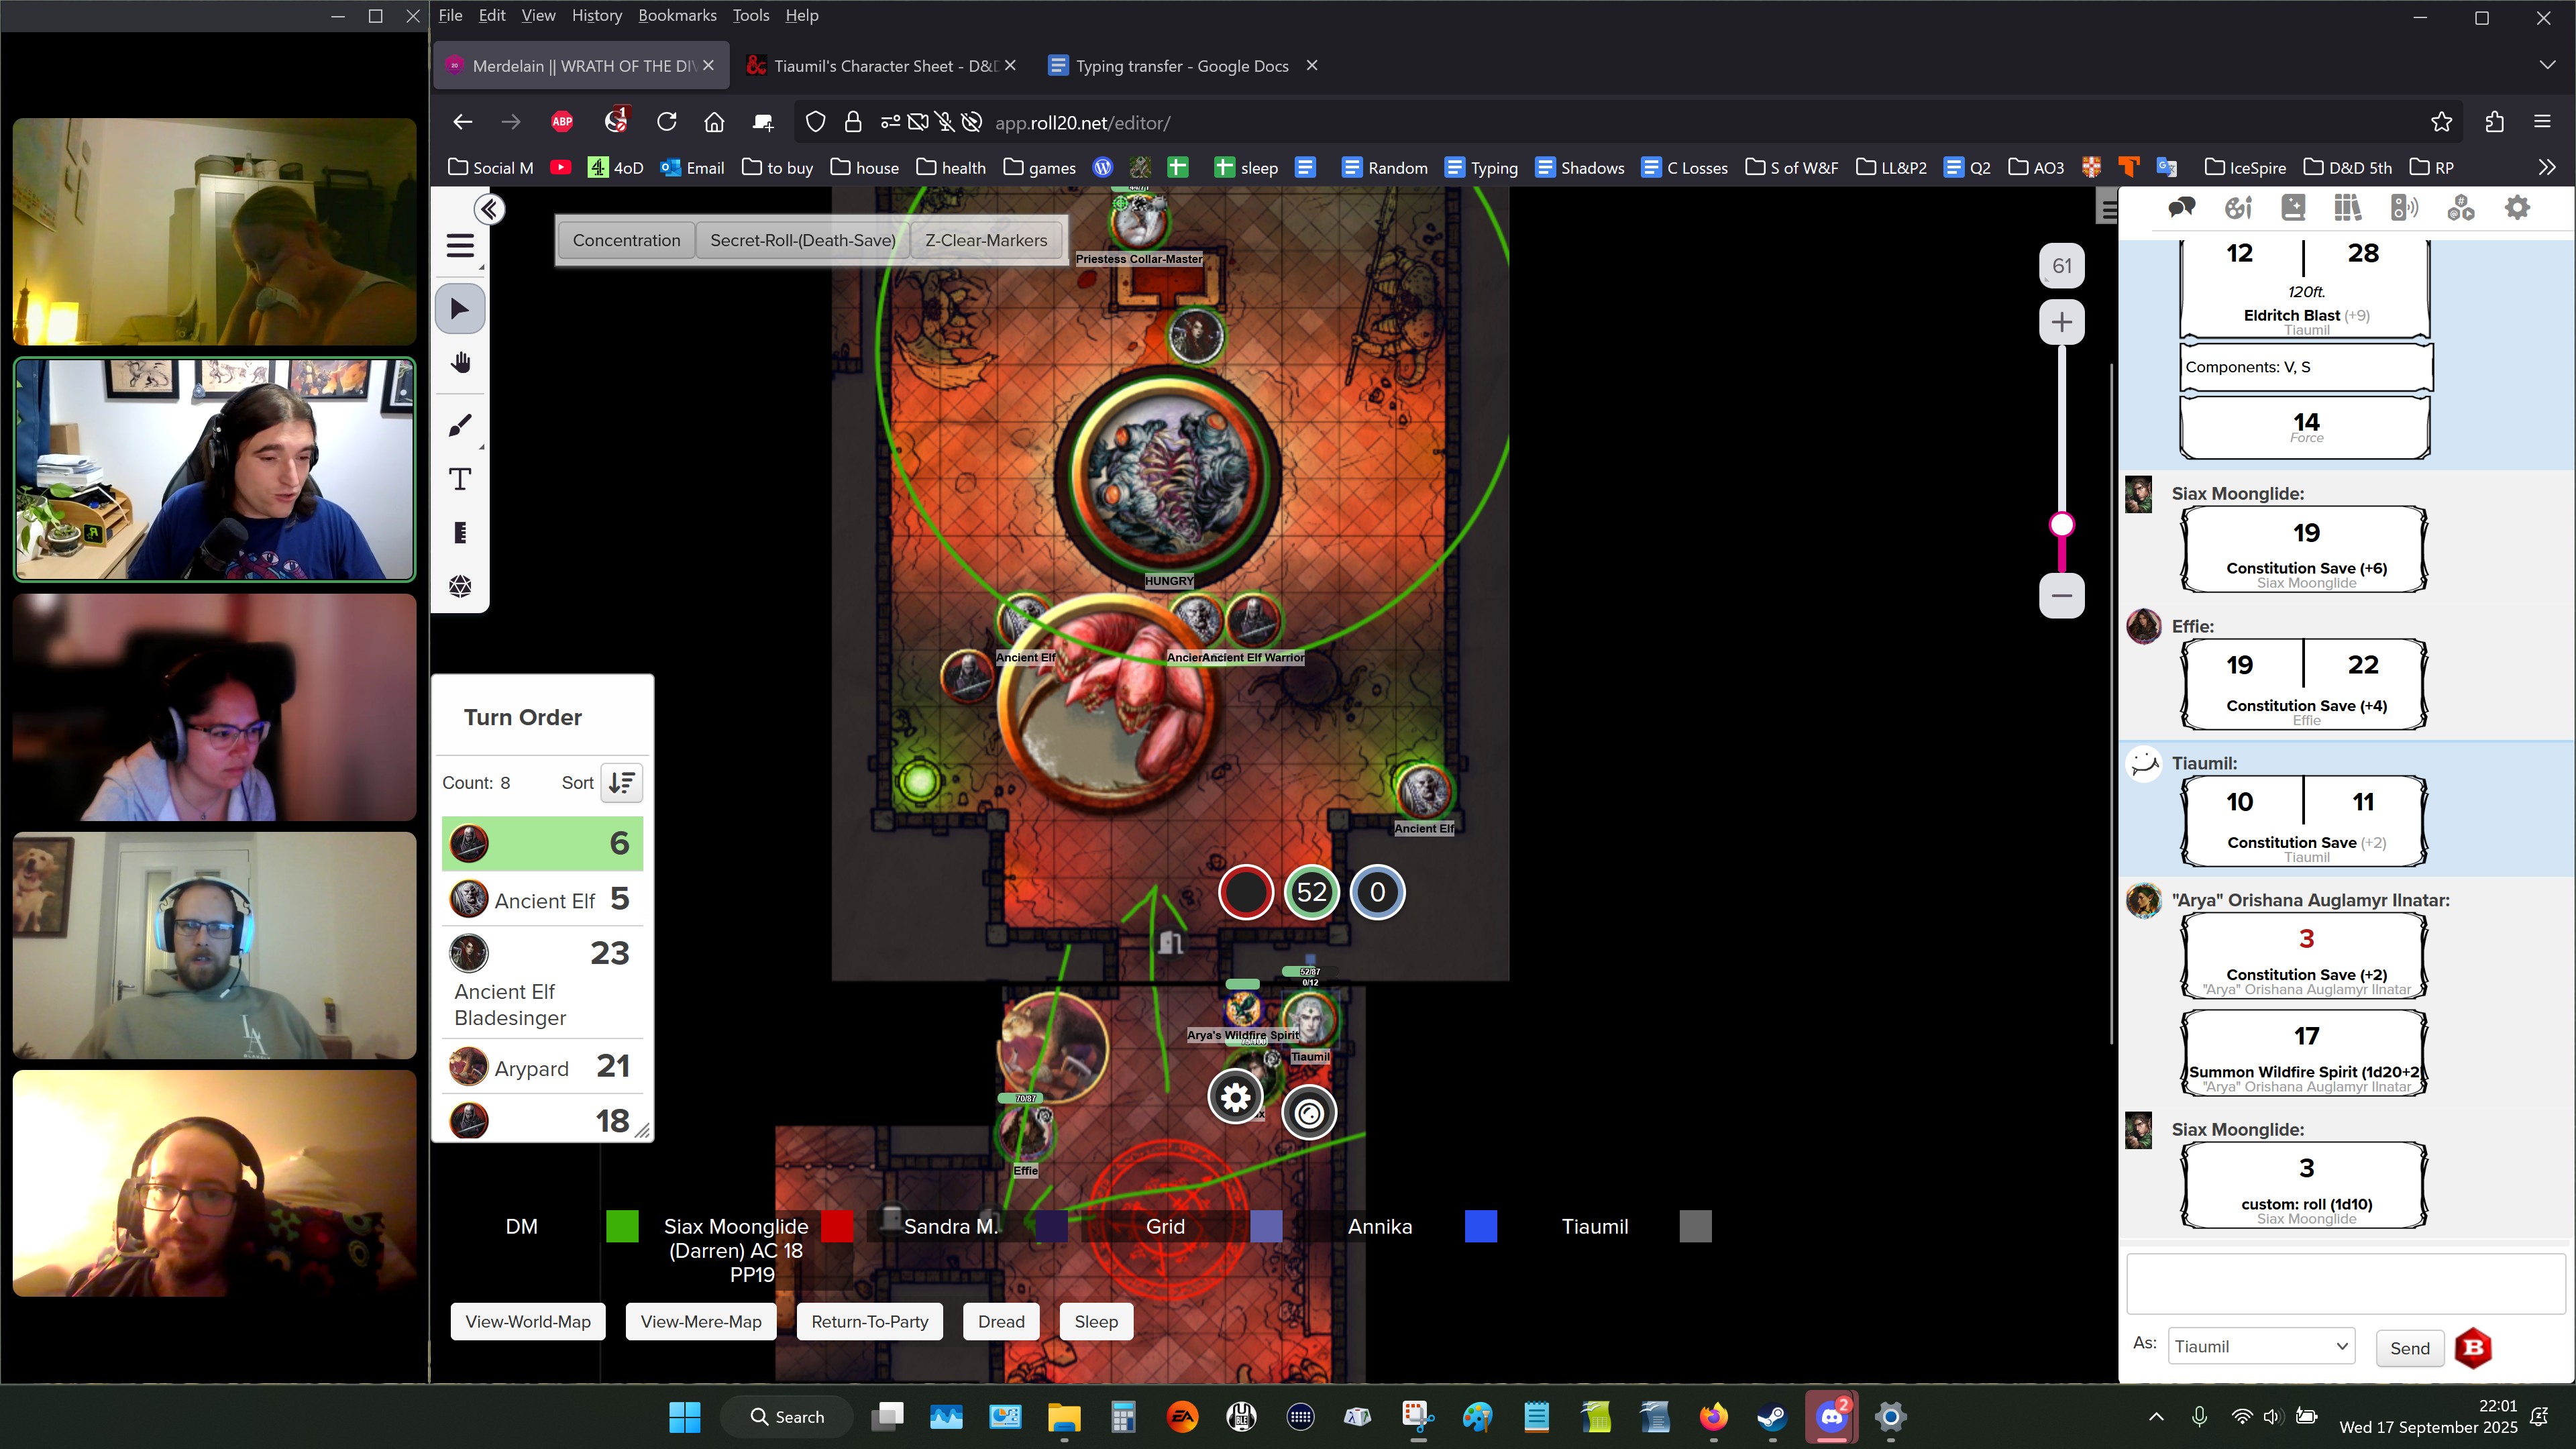Image resolution: width=2576 pixels, height=1449 pixels.
Task: Toggle the Concentration marker macro
Action: 626,240
